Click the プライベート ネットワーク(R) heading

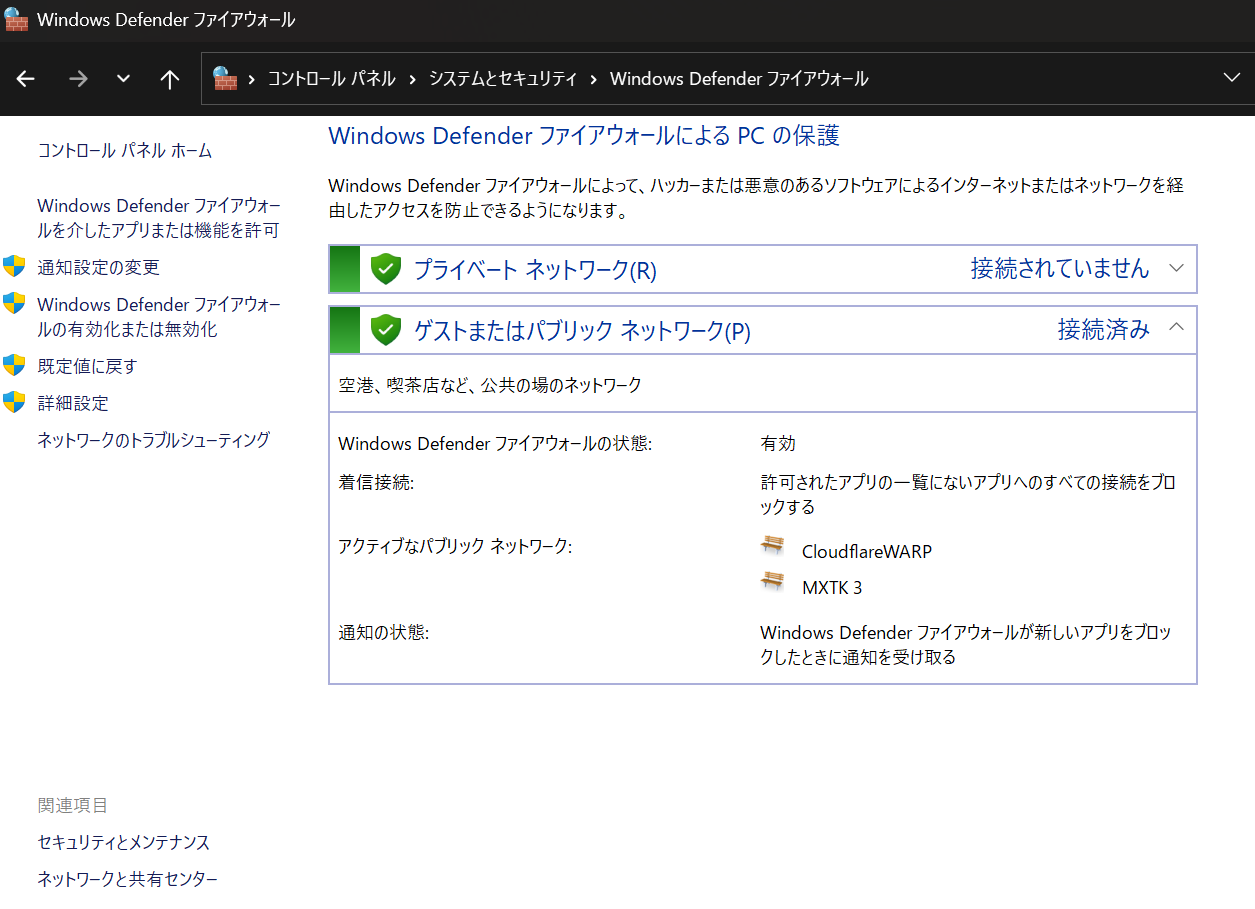[x=535, y=270]
